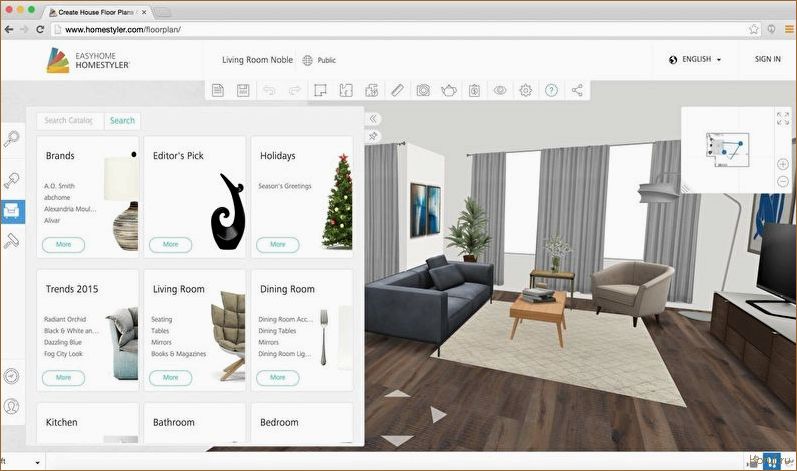Click the new document toolbar icon
Screen dimensions: 797x471
coord(218,90)
